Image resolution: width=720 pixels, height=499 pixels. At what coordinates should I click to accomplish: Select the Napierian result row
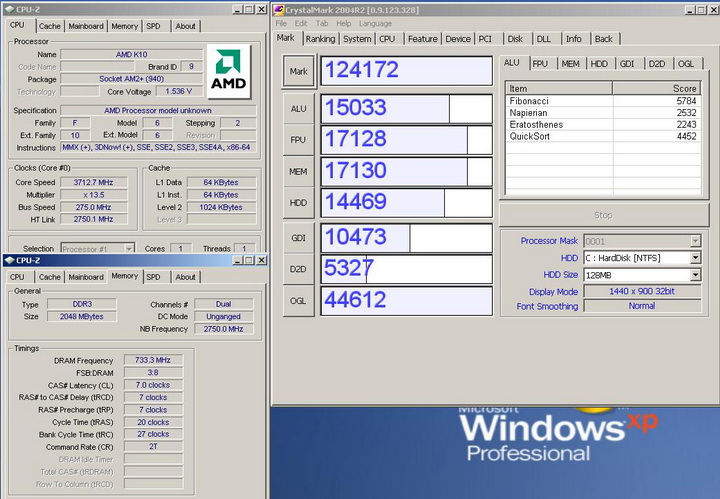pyautogui.click(x=603, y=113)
